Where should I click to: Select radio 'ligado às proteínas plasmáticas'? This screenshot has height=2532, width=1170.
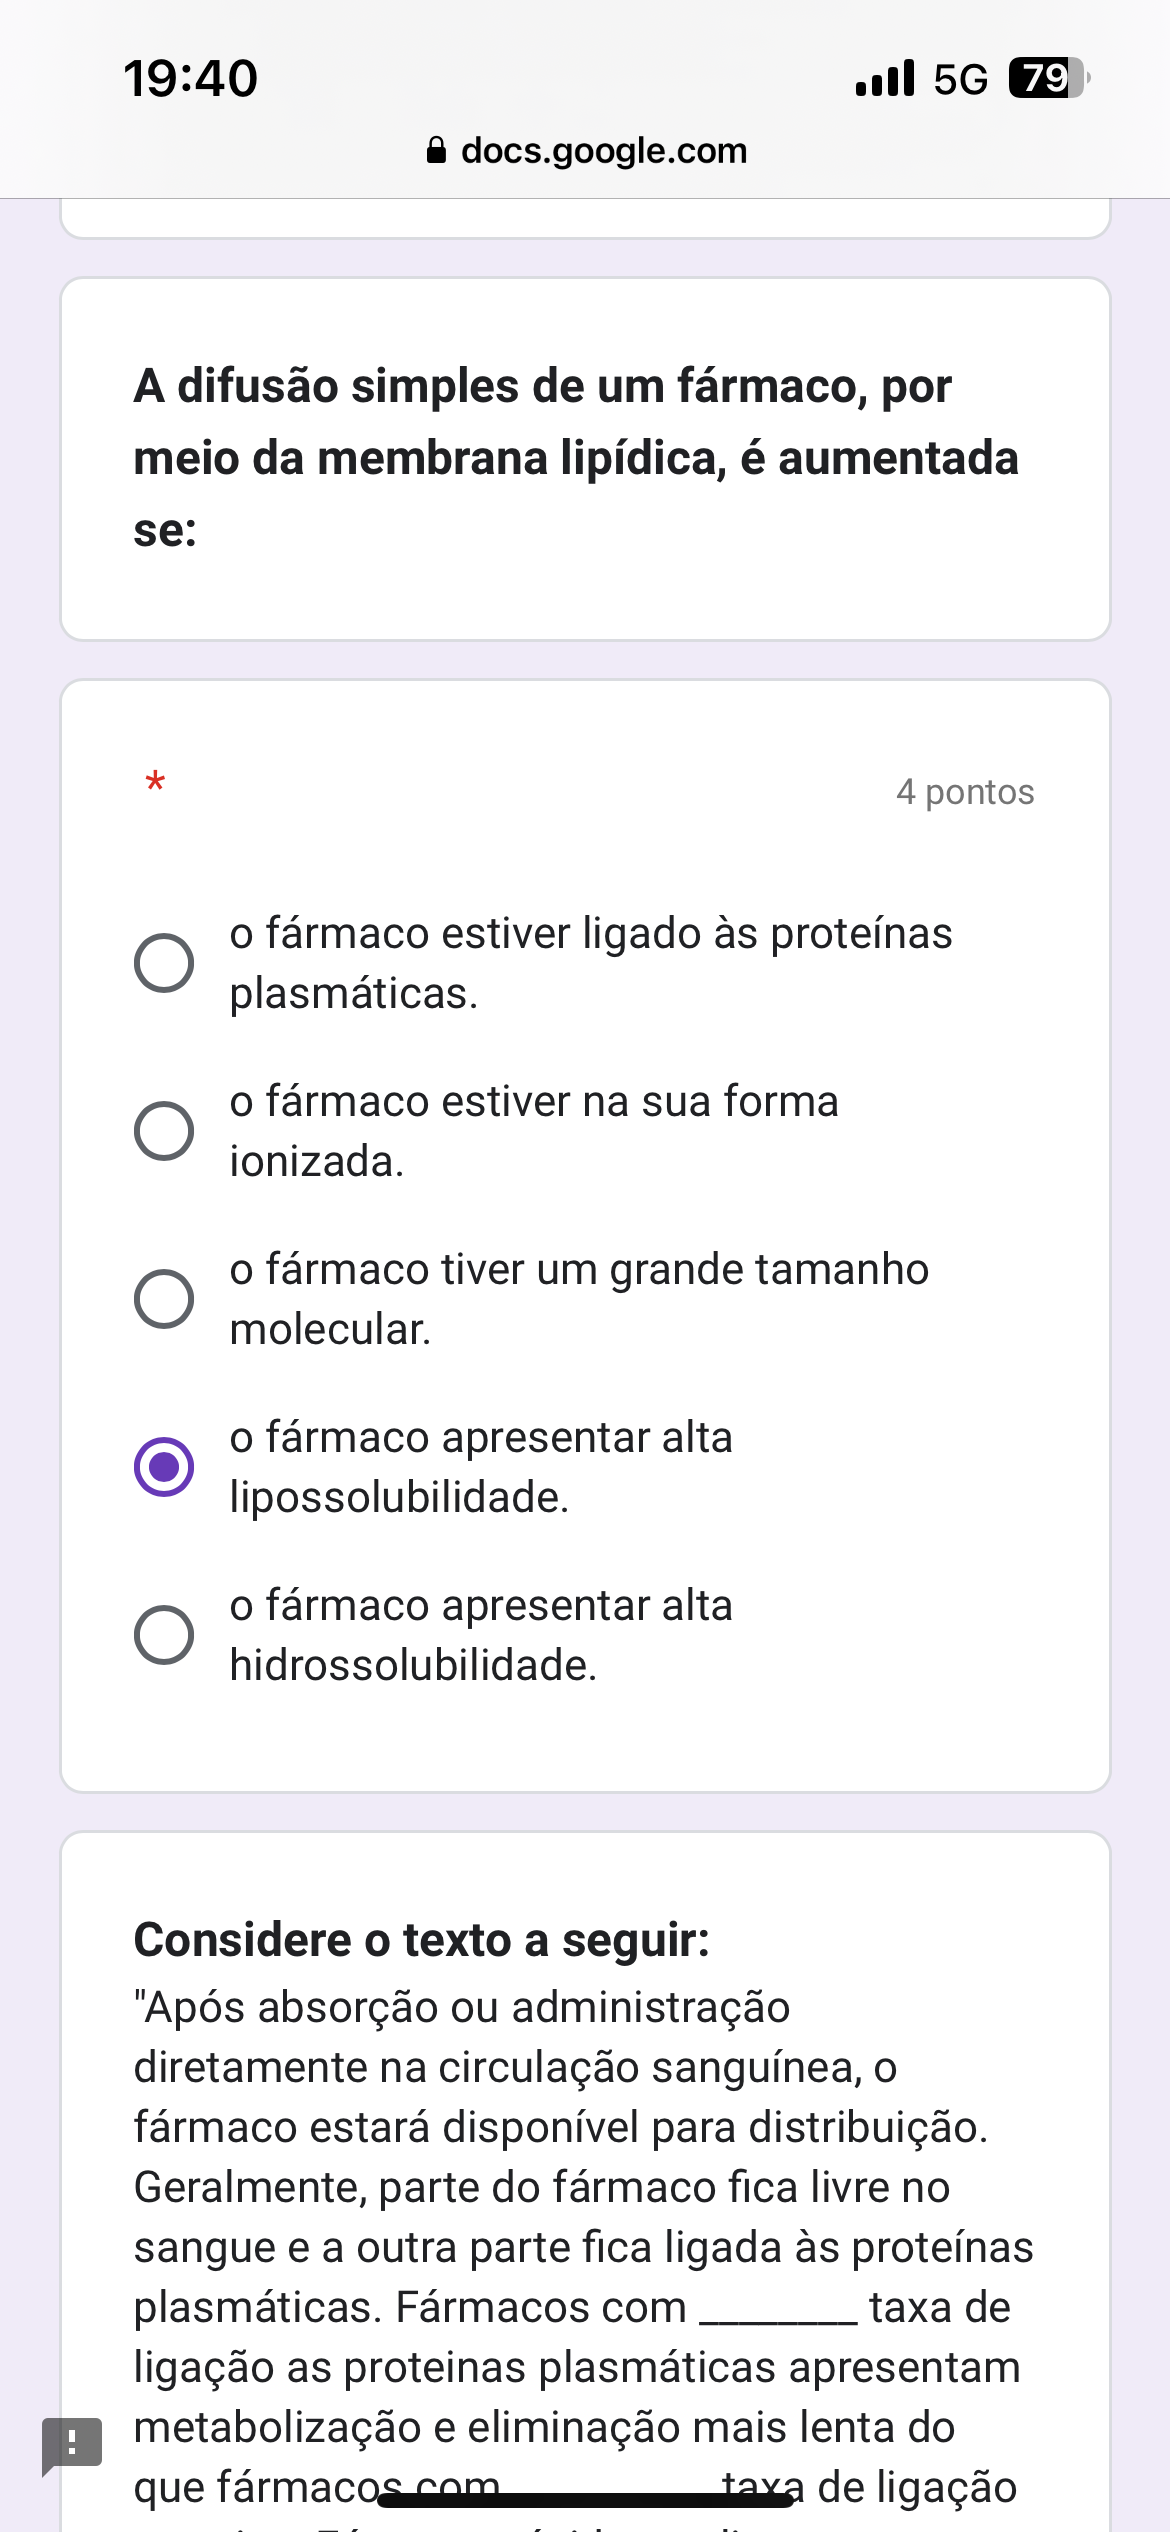click(164, 963)
